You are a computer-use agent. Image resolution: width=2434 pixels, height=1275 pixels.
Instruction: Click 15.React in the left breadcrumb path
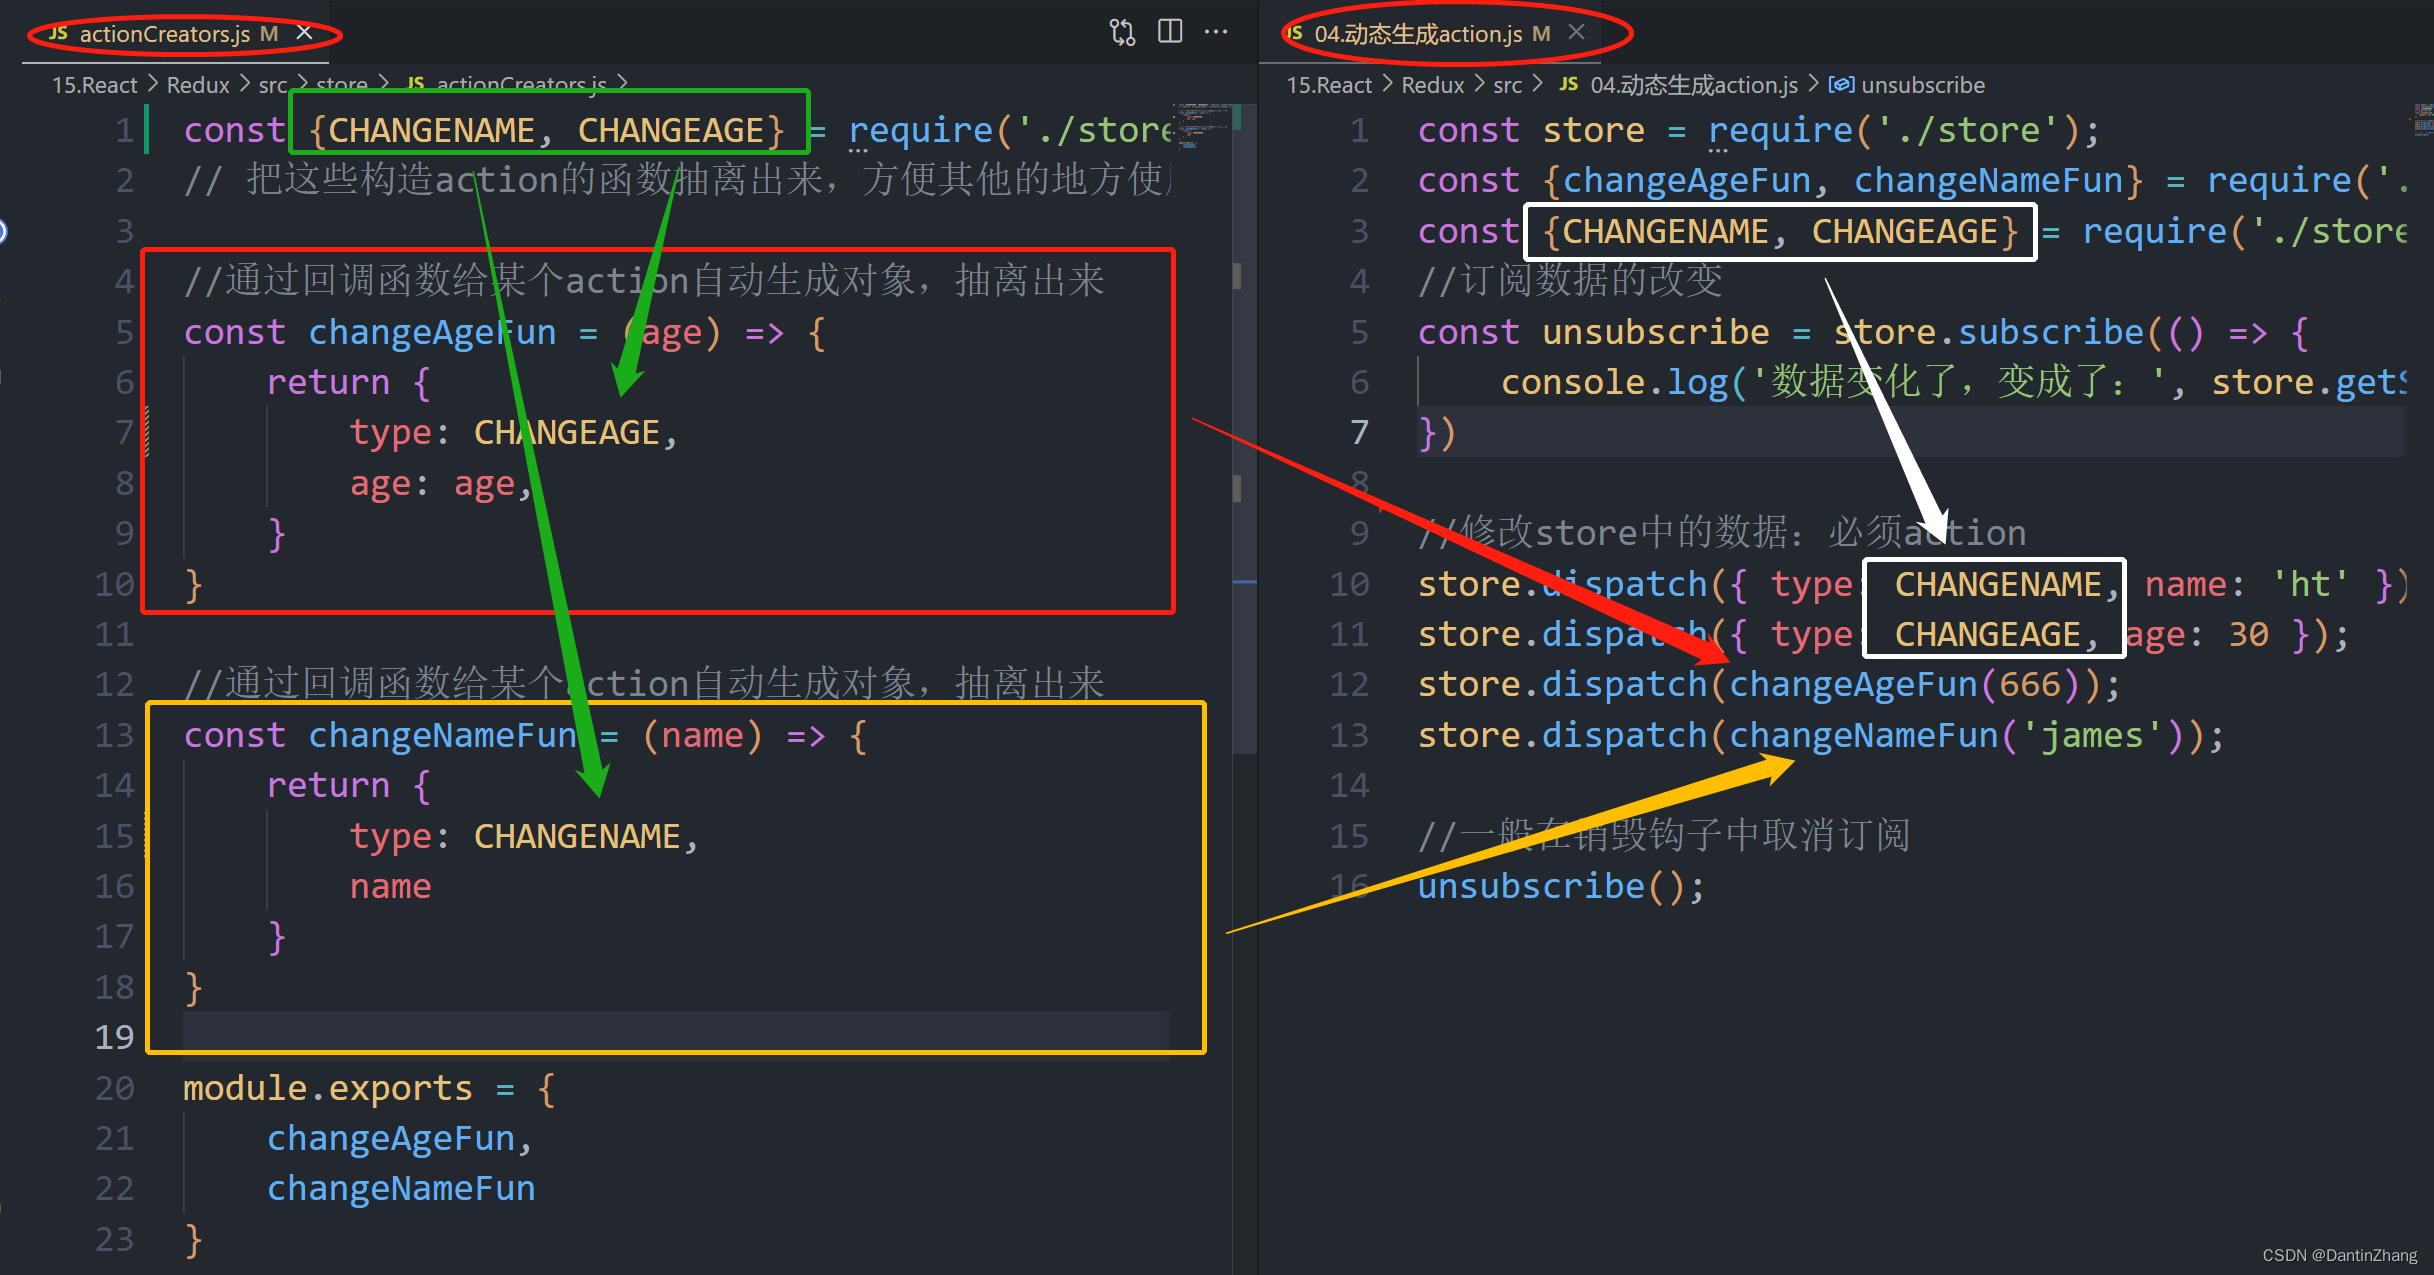(x=94, y=84)
